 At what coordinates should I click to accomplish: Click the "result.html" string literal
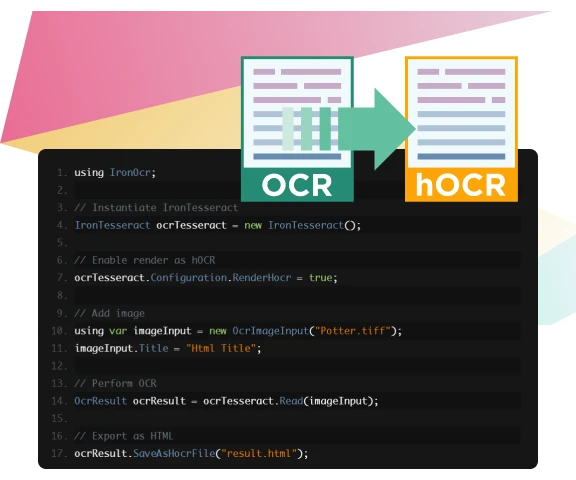pos(259,453)
